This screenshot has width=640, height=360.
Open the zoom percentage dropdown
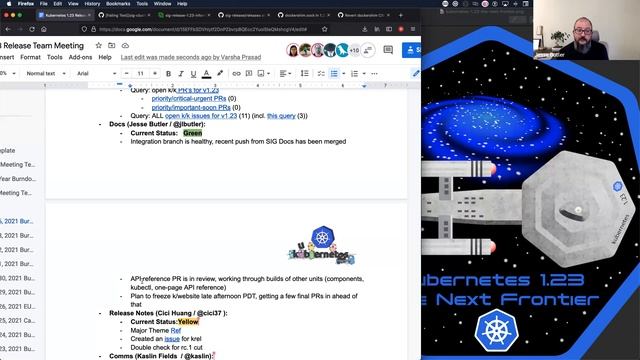pos(8,73)
